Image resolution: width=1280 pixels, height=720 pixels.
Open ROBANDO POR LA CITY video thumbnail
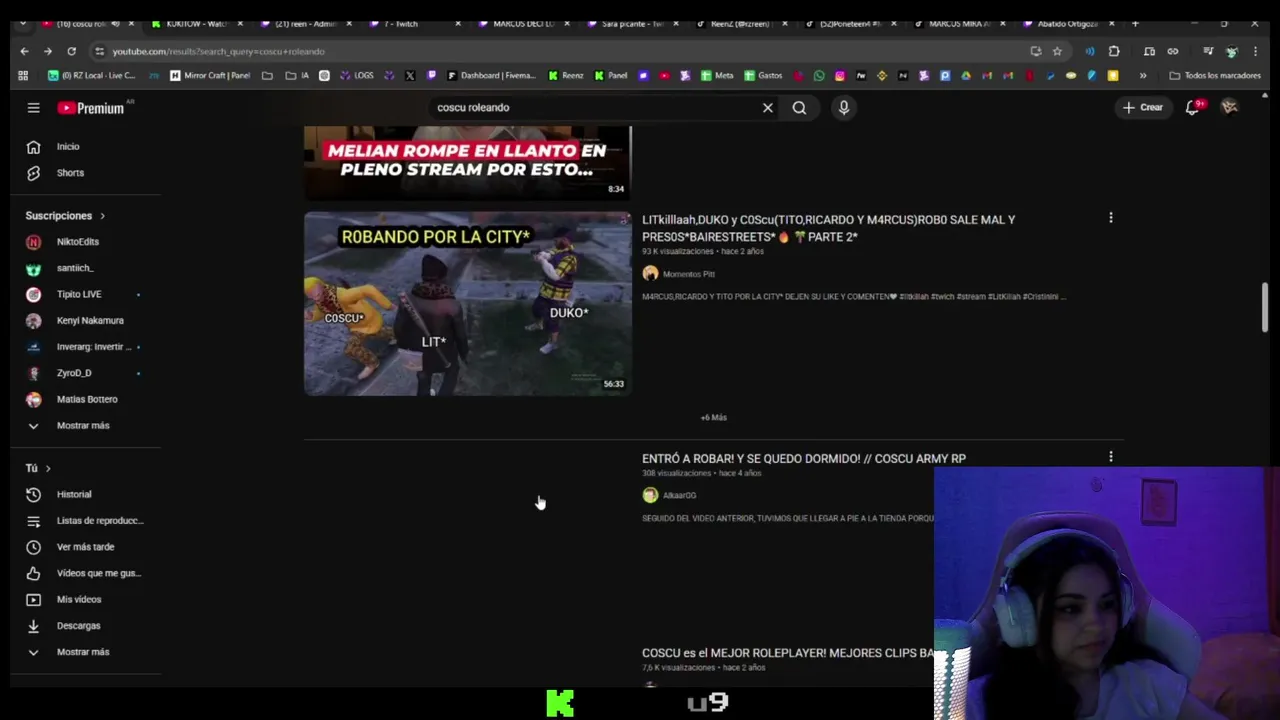point(467,303)
